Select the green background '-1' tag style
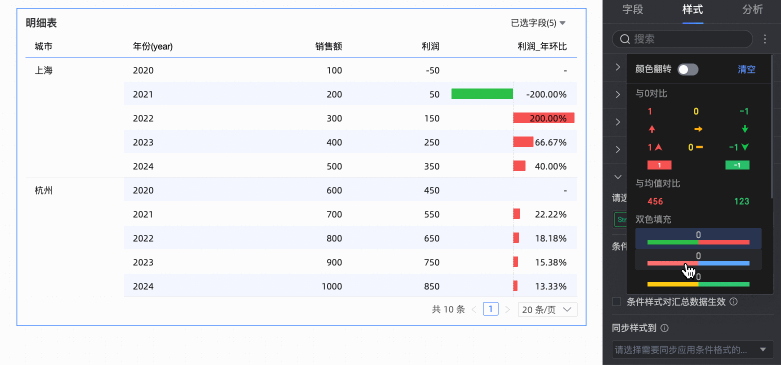 (737, 165)
